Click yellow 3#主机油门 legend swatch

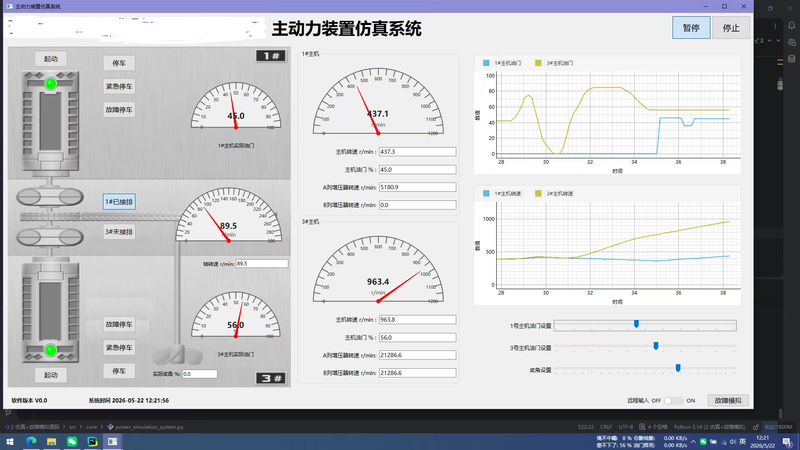[x=538, y=63]
